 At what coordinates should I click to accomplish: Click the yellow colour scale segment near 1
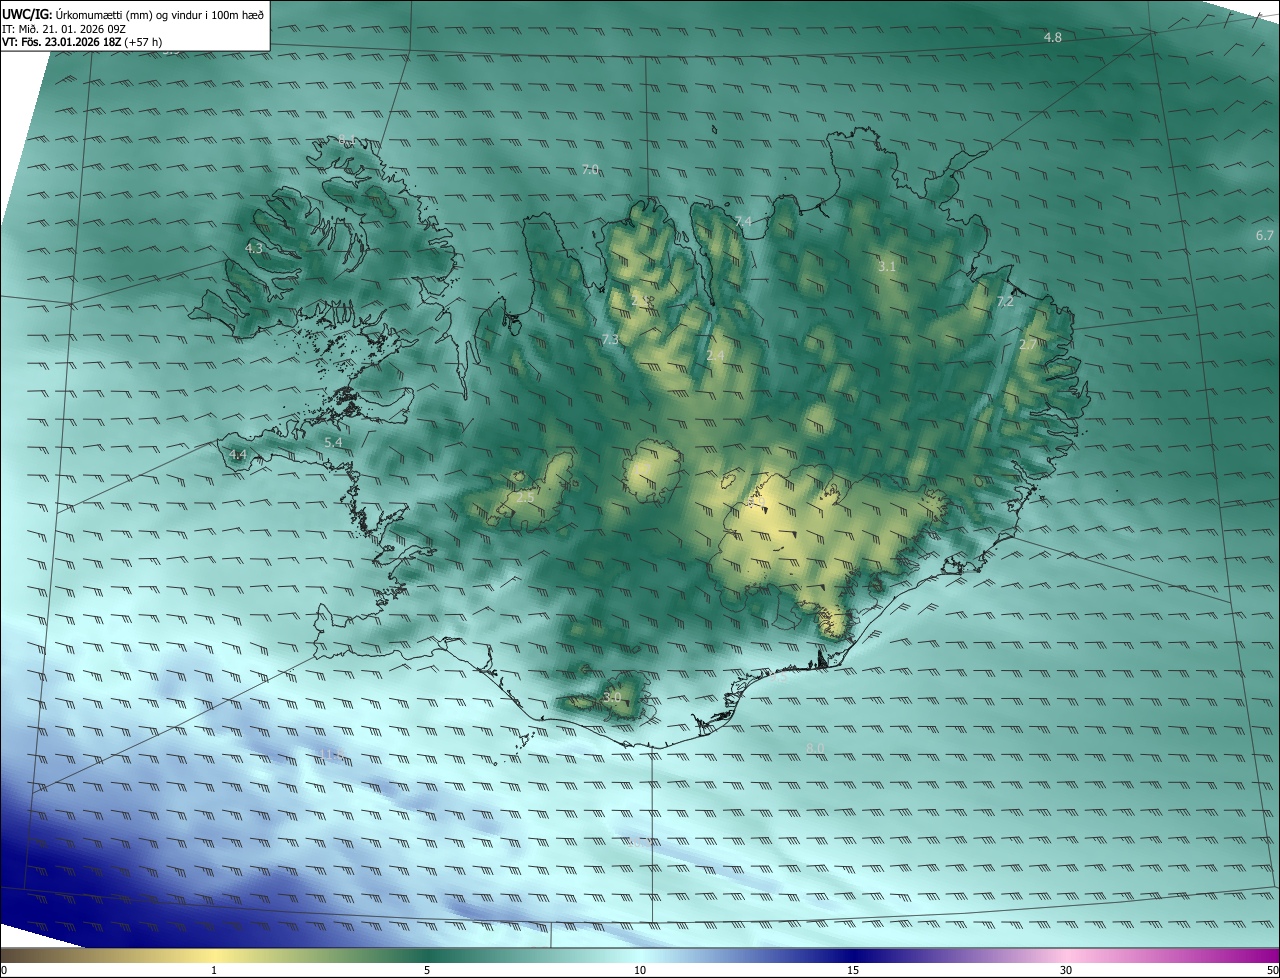click(x=214, y=955)
